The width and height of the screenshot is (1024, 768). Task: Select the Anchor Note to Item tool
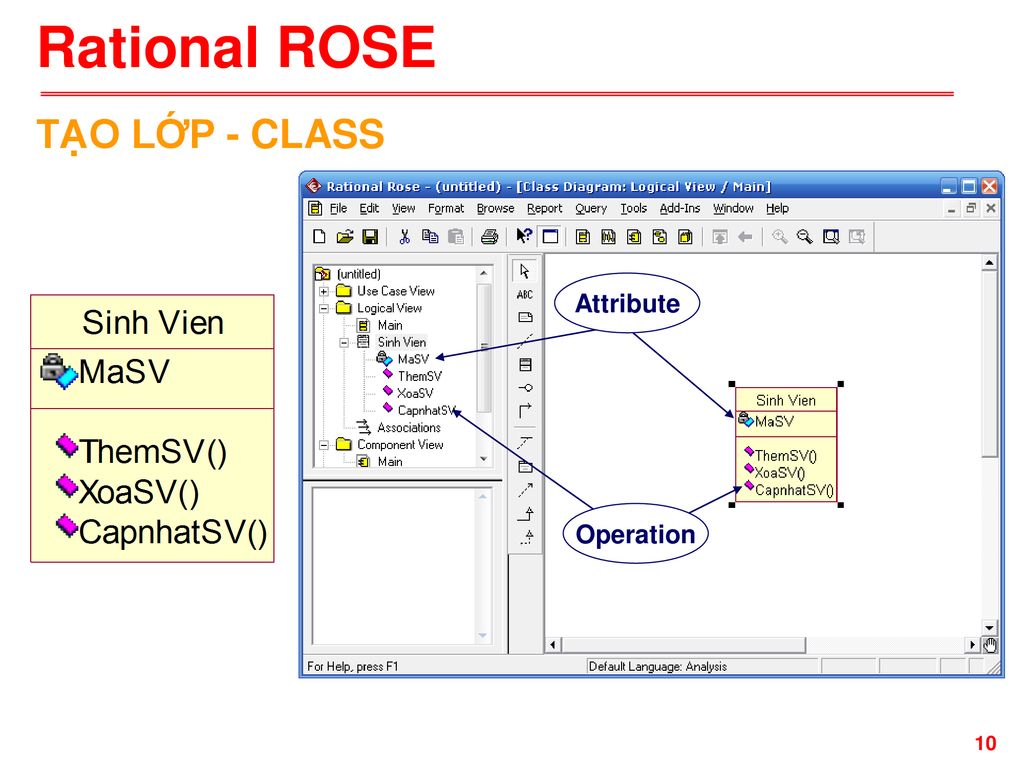[x=525, y=341]
